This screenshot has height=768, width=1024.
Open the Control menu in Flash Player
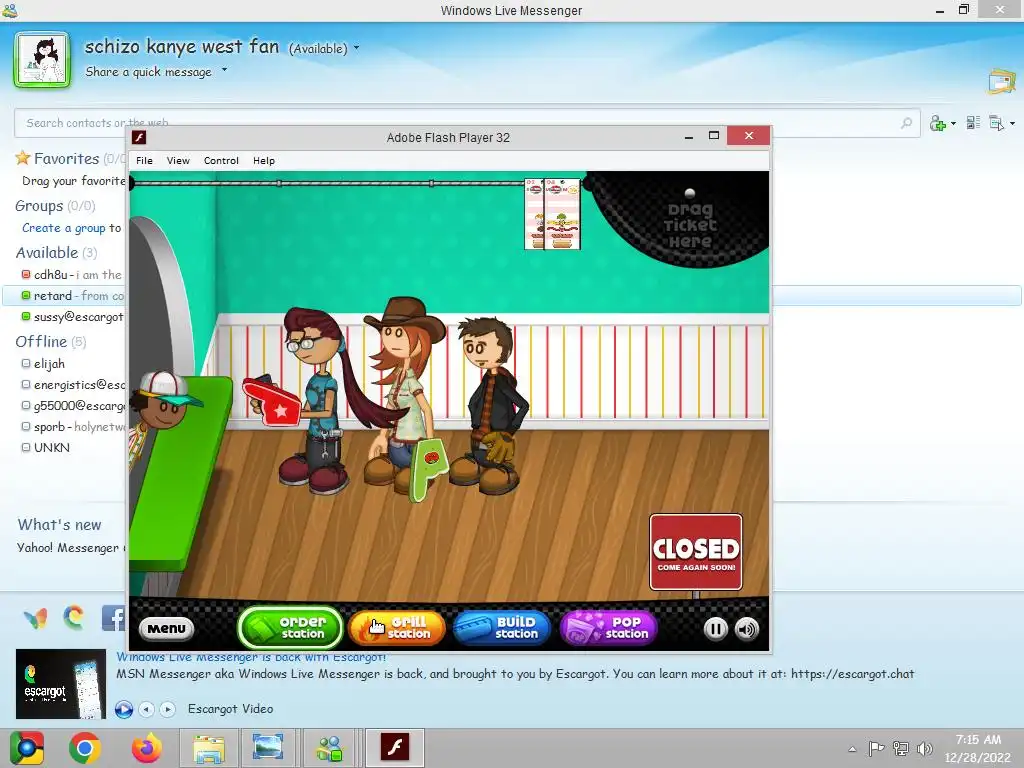tap(221, 161)
